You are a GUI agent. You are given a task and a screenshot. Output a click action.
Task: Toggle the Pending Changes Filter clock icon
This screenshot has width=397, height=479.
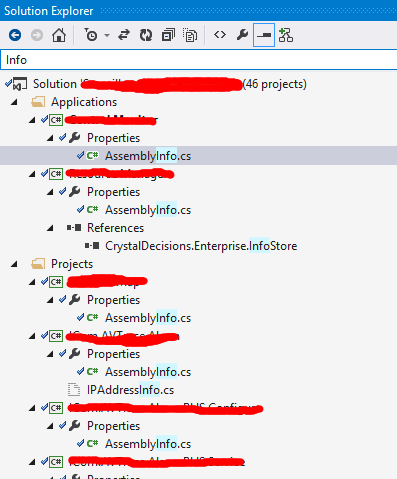tap(90, 35)
